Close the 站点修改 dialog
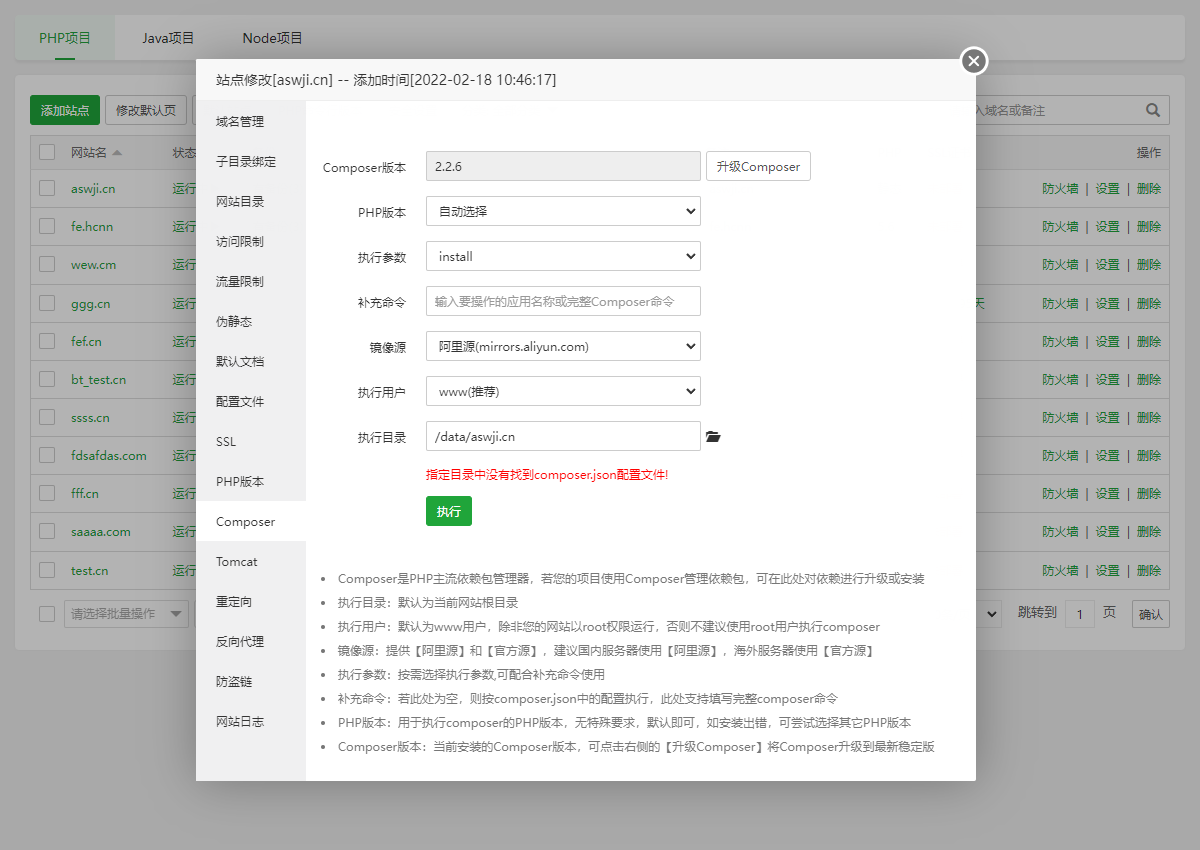This screenshot has width=1200, height=850. point(973,61)
